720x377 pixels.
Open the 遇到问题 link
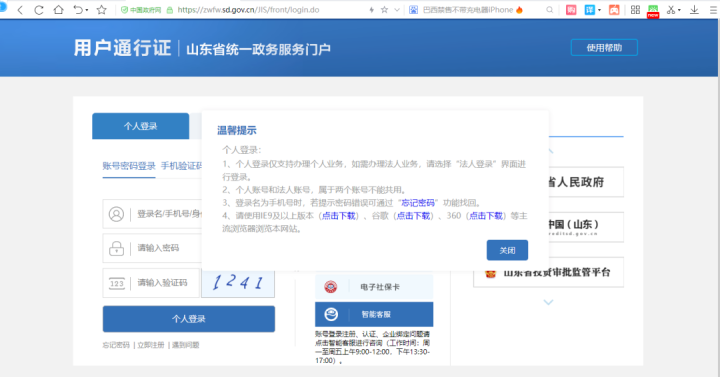point(186,345)
